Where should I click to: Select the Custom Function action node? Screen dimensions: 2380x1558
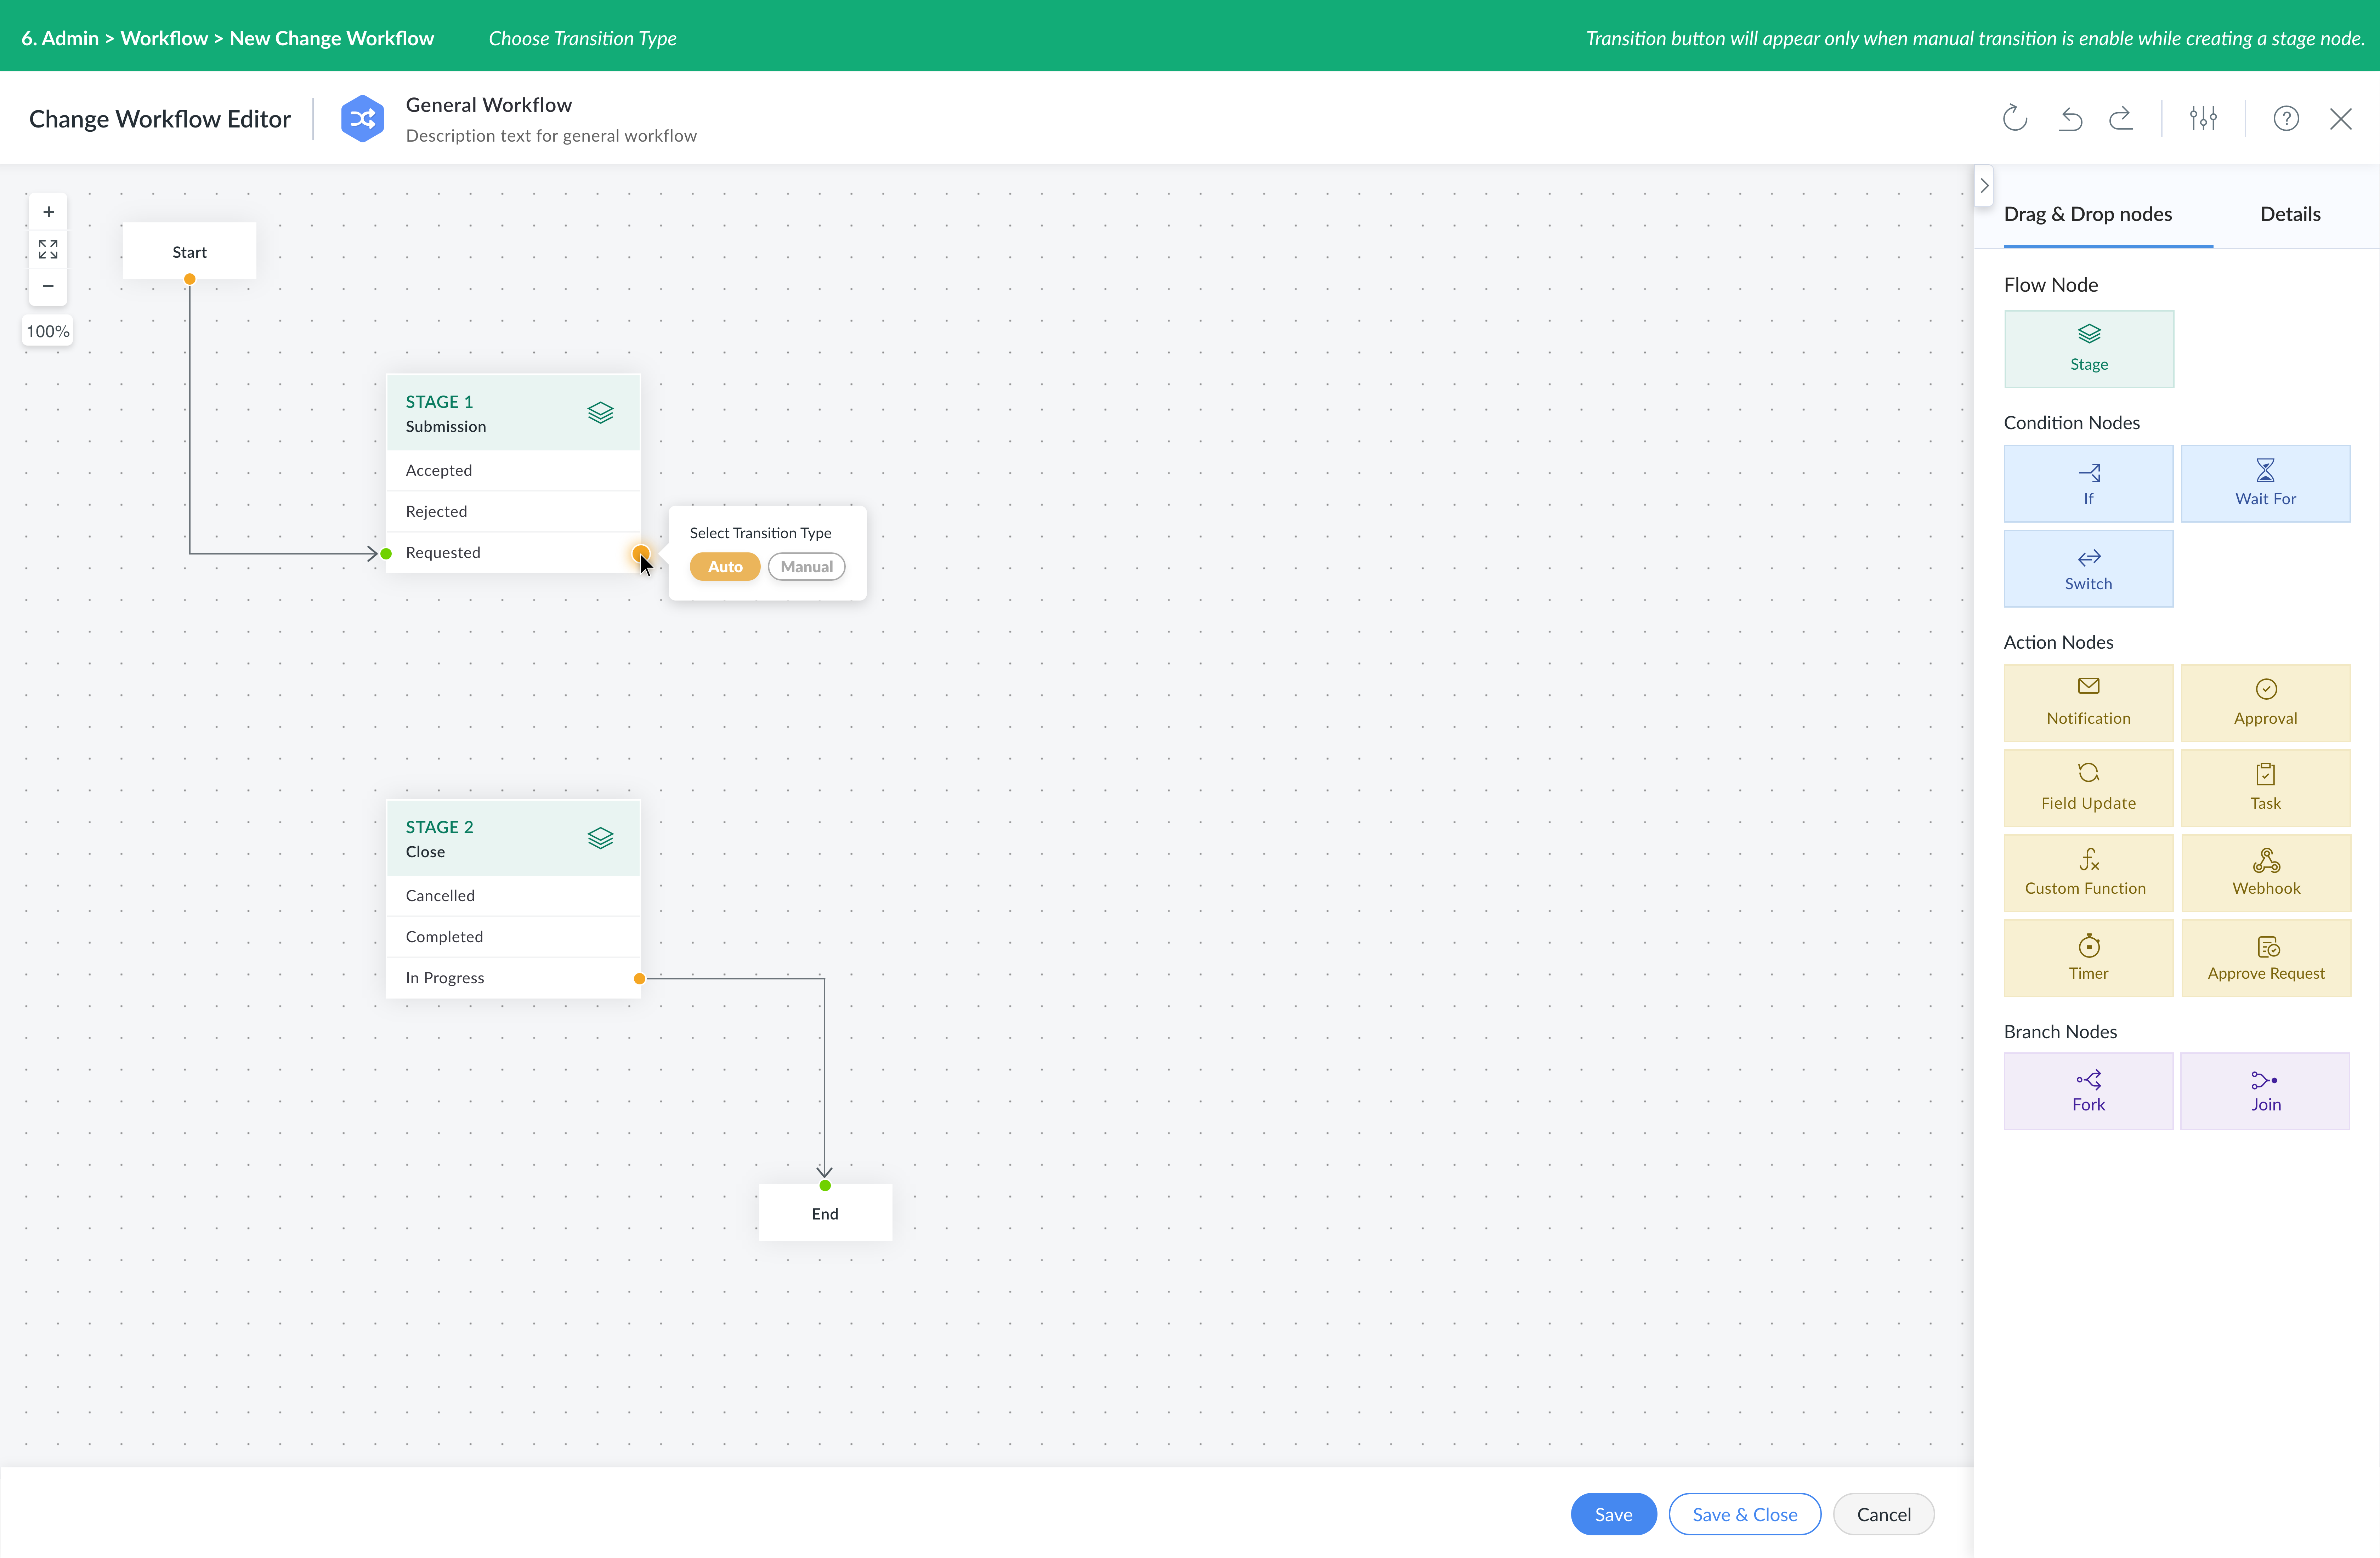click(x=2088, y=872)
